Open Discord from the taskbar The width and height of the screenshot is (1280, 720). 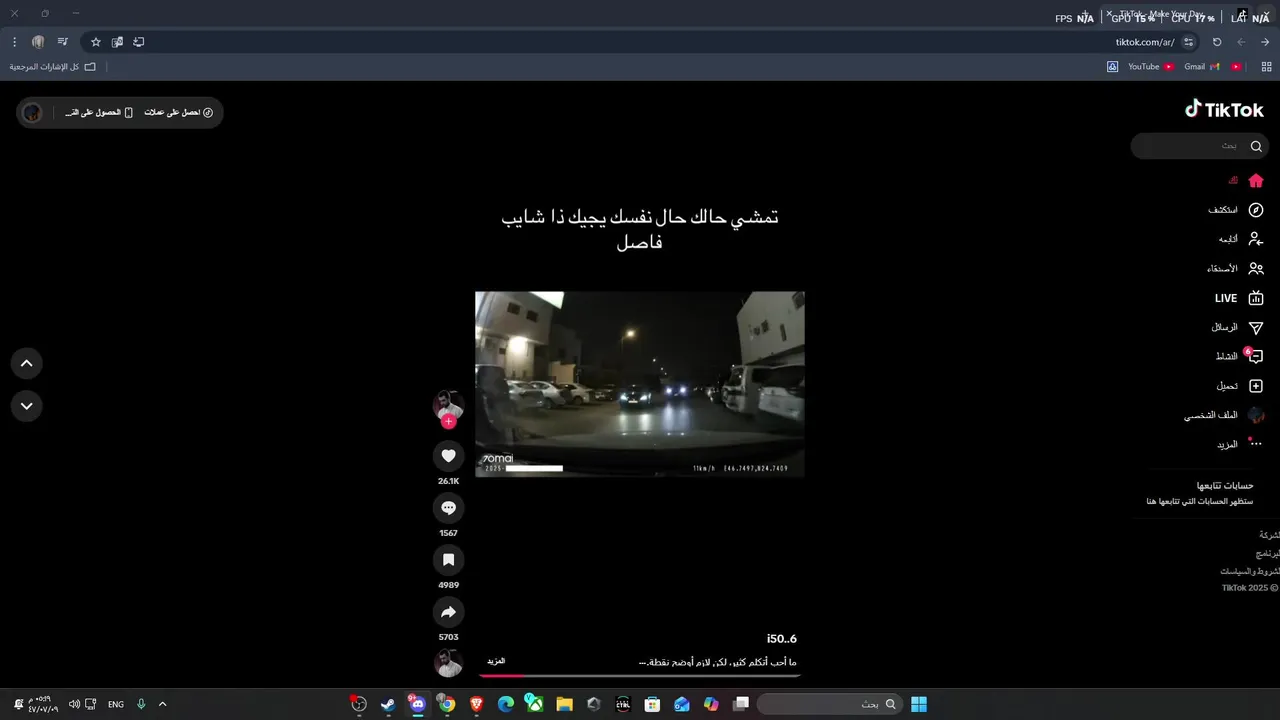coord(417,704)
